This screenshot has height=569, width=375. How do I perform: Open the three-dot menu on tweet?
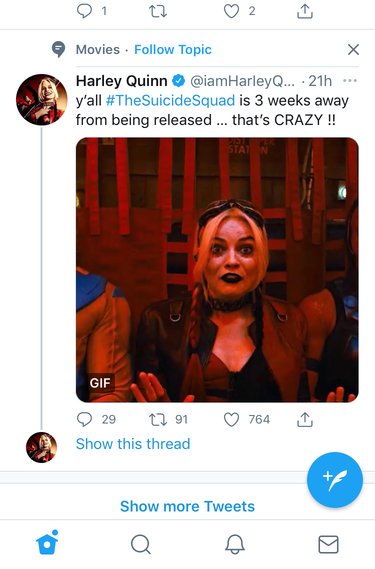click(350, 81)
